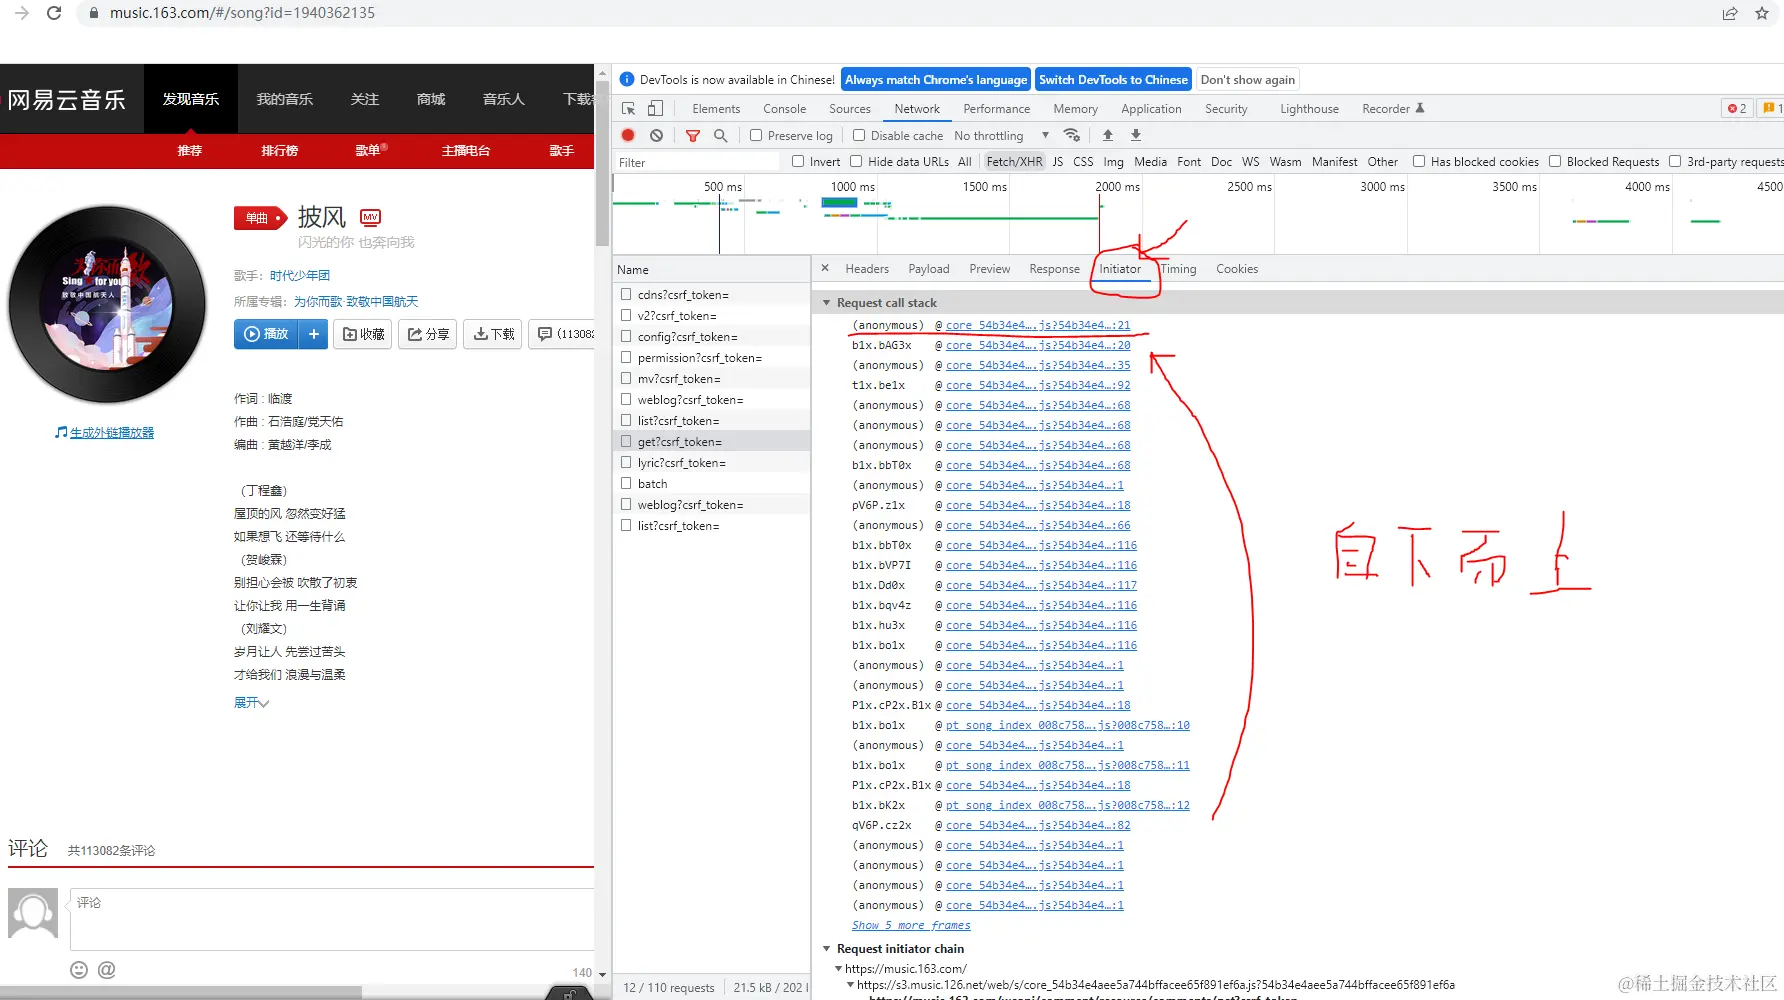Screen dimensions: 1784x1000
Task: Open the 我的音乐 navigation tab
Action: (x=285, y=99)
